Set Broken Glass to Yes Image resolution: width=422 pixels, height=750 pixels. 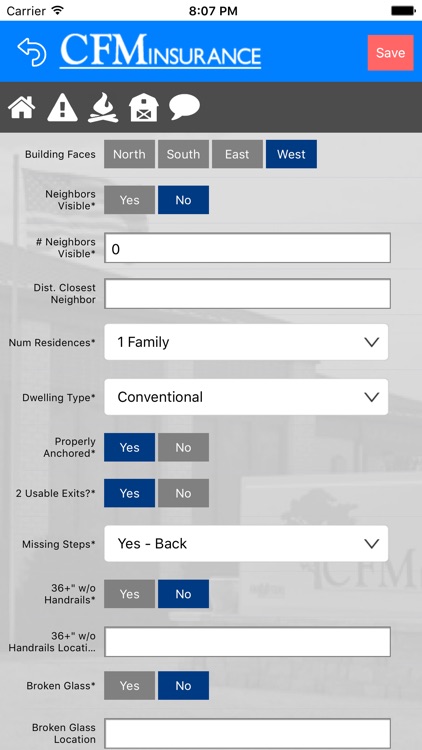(x=129, y=685)
